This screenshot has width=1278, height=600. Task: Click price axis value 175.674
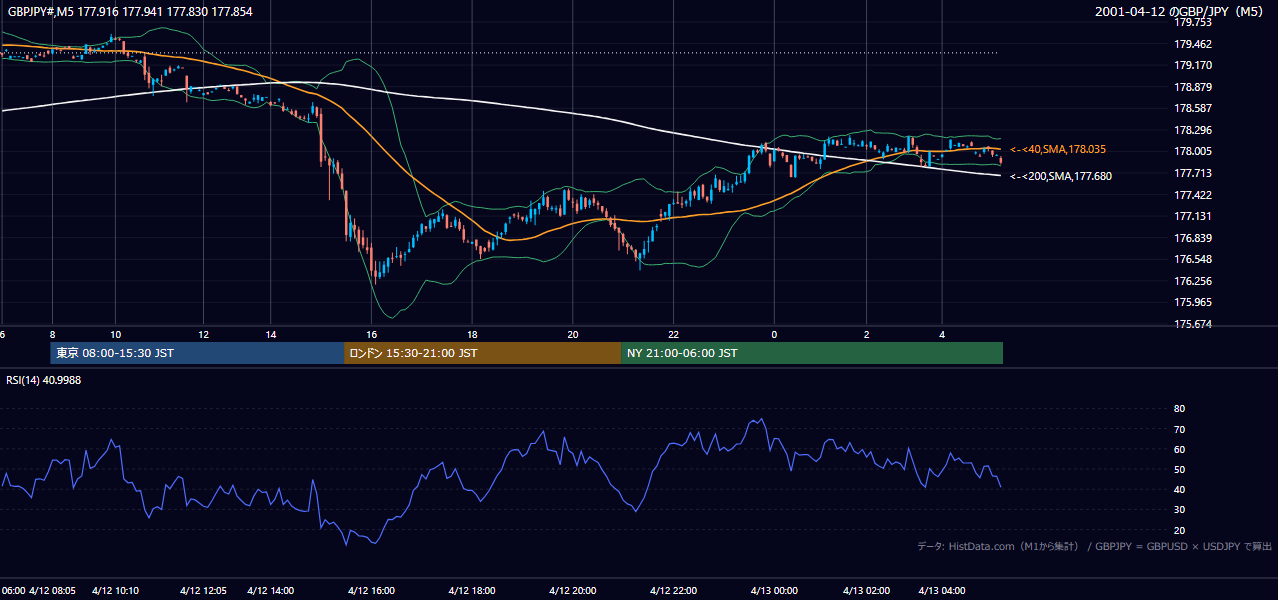1192,324
